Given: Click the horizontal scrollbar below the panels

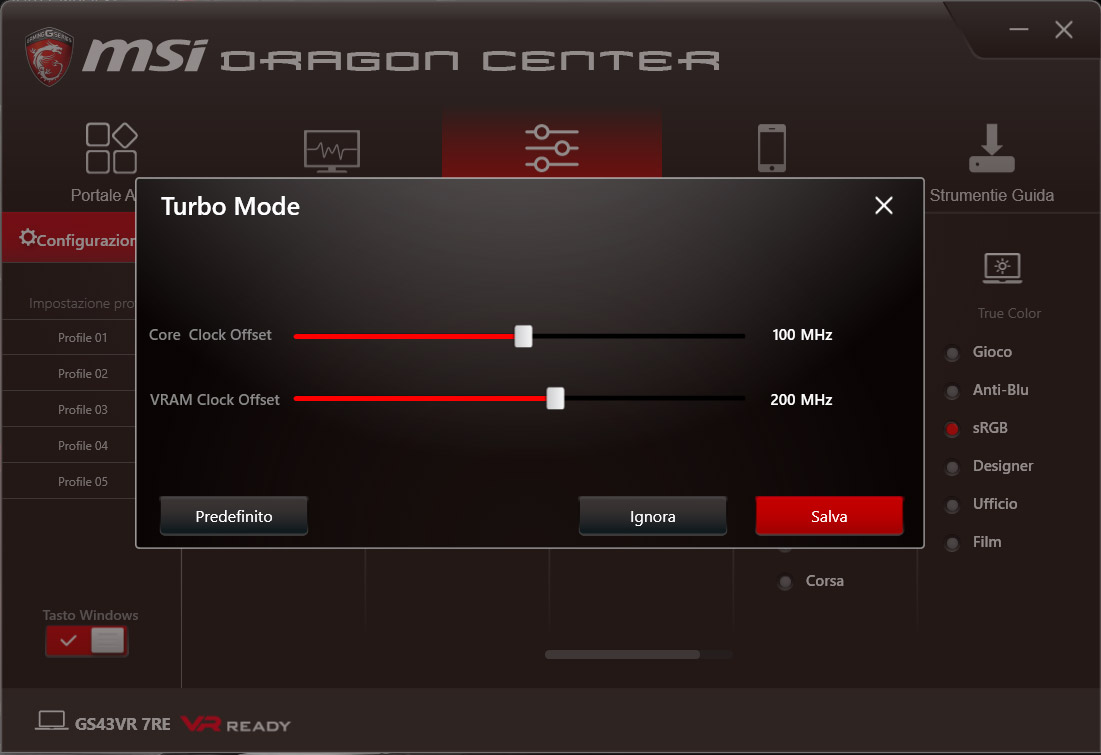Looking at the screenshot, I should point(622,655).
